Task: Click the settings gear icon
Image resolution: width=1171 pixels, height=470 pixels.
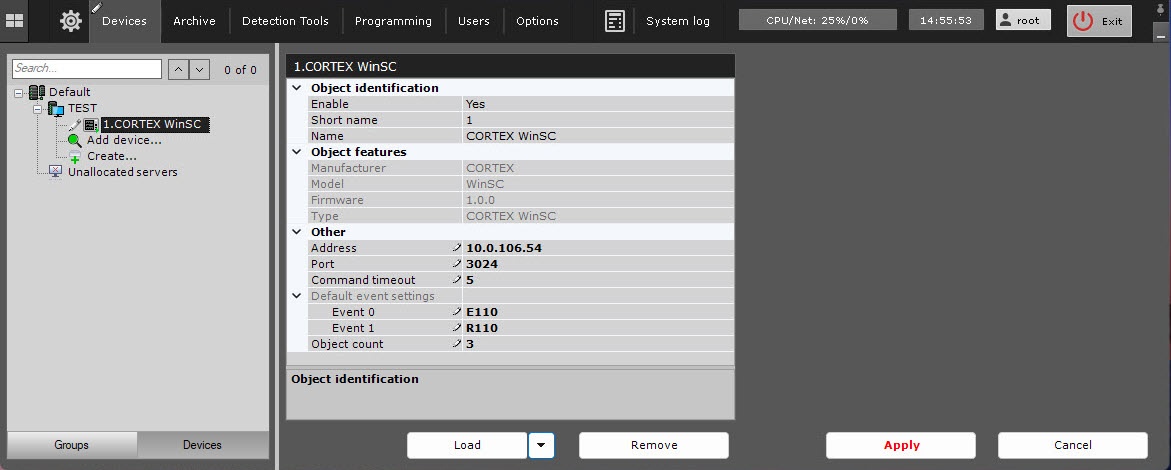Action: pos(71,21)
